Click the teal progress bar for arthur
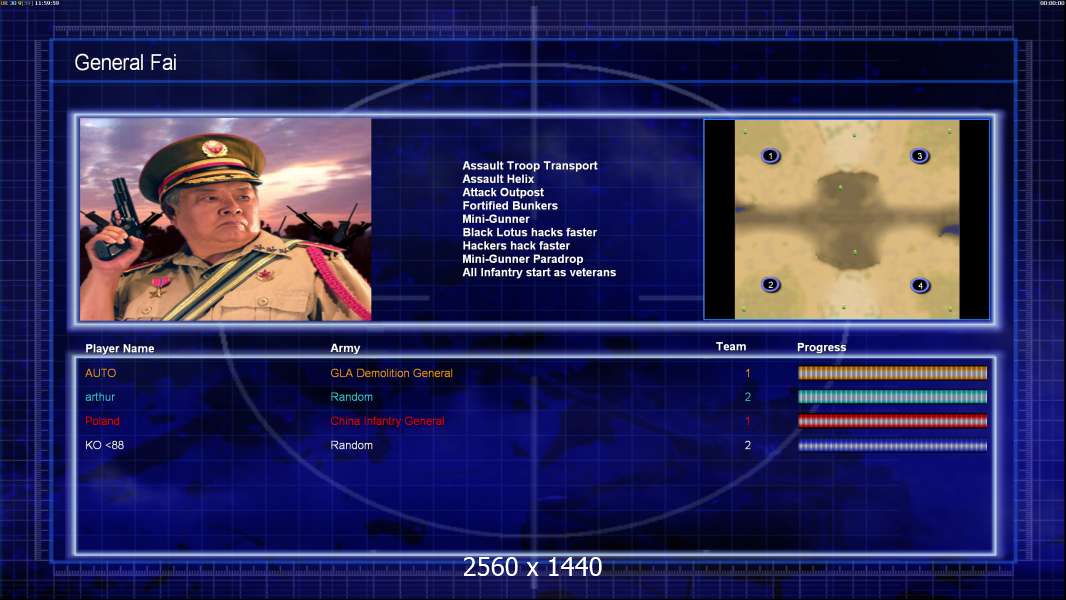This screenshot has height=600, width=1066. (x=892, y=397)
